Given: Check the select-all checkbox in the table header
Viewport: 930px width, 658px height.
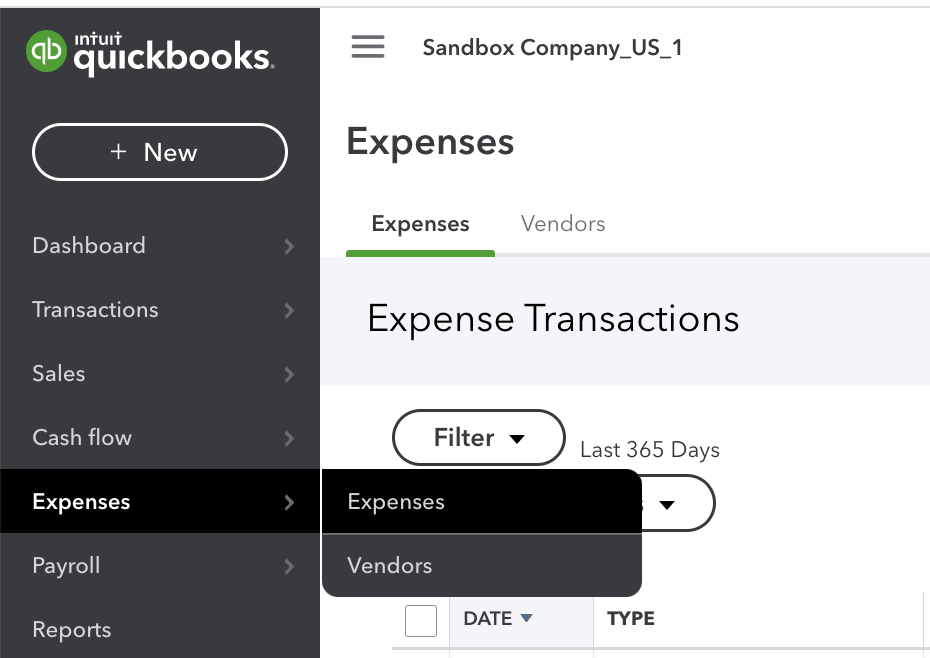Looking at the screenshot, I should (421, 620).
